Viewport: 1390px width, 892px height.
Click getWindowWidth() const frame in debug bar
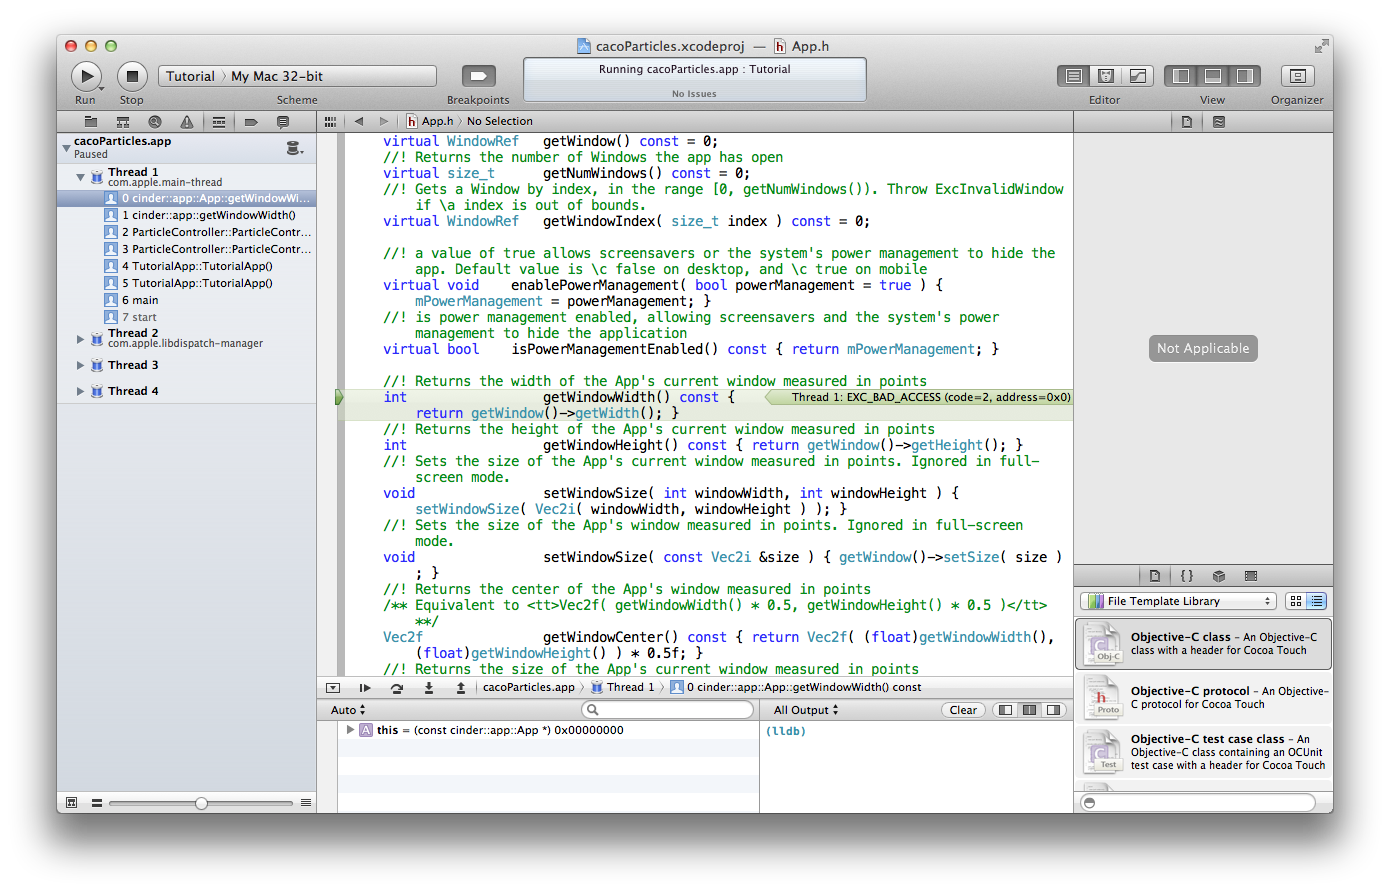796,687
